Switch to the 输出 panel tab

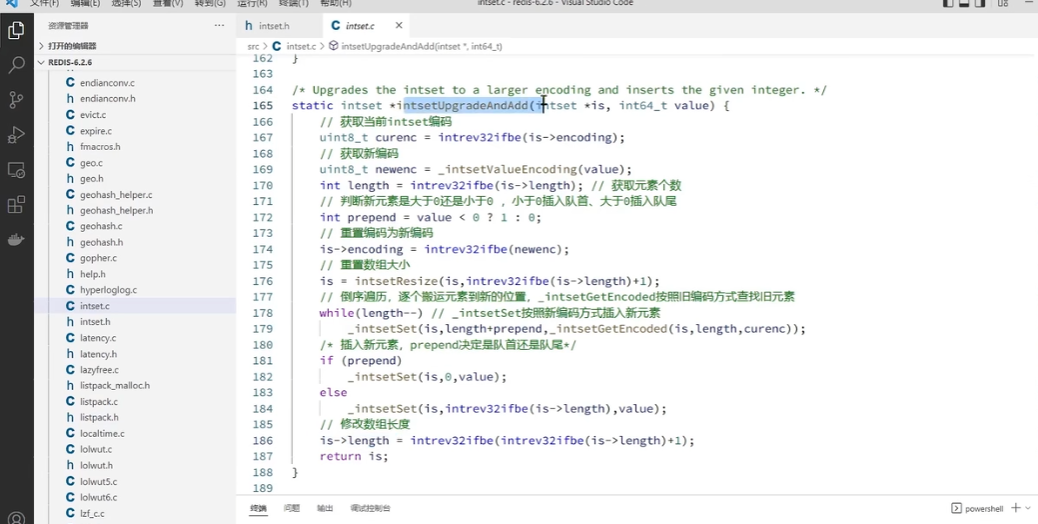324,508
